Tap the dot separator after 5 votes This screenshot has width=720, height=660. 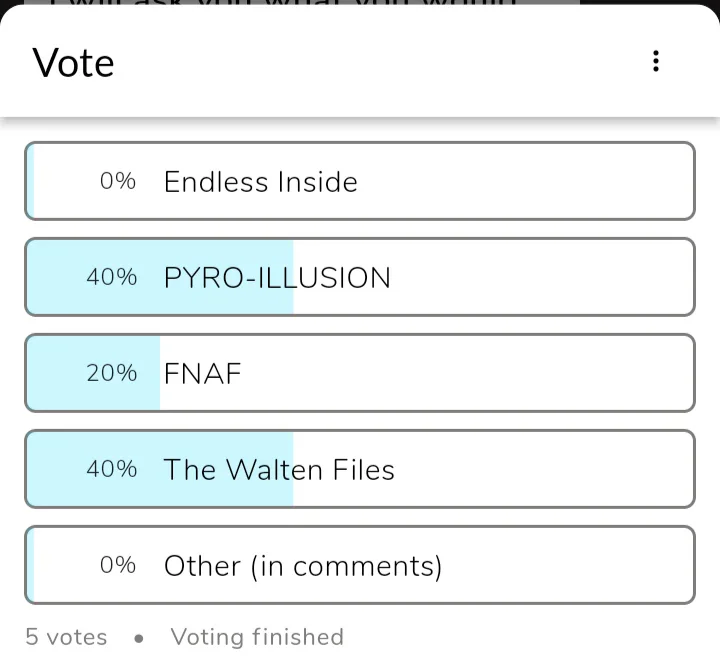point(138,638)
